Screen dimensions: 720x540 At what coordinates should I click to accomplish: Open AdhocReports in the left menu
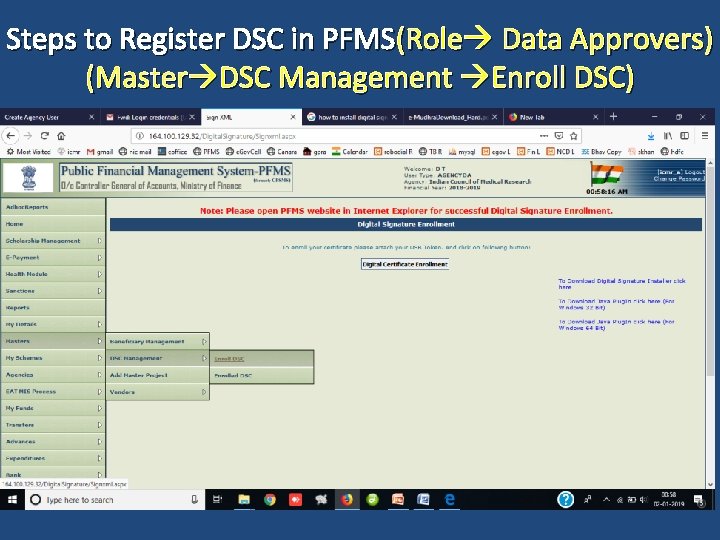[x=53, y=207]
